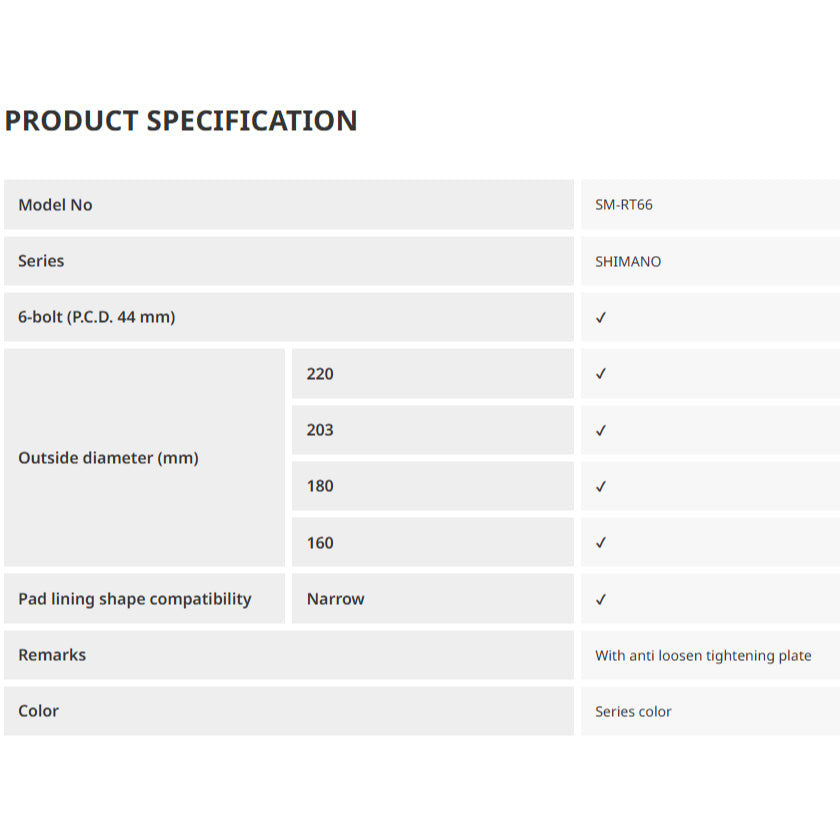Click the 6-bolt (P.C.D. 44 mm) label
The width and height of the screenshot is (840, 840).
tap(96, 318)
